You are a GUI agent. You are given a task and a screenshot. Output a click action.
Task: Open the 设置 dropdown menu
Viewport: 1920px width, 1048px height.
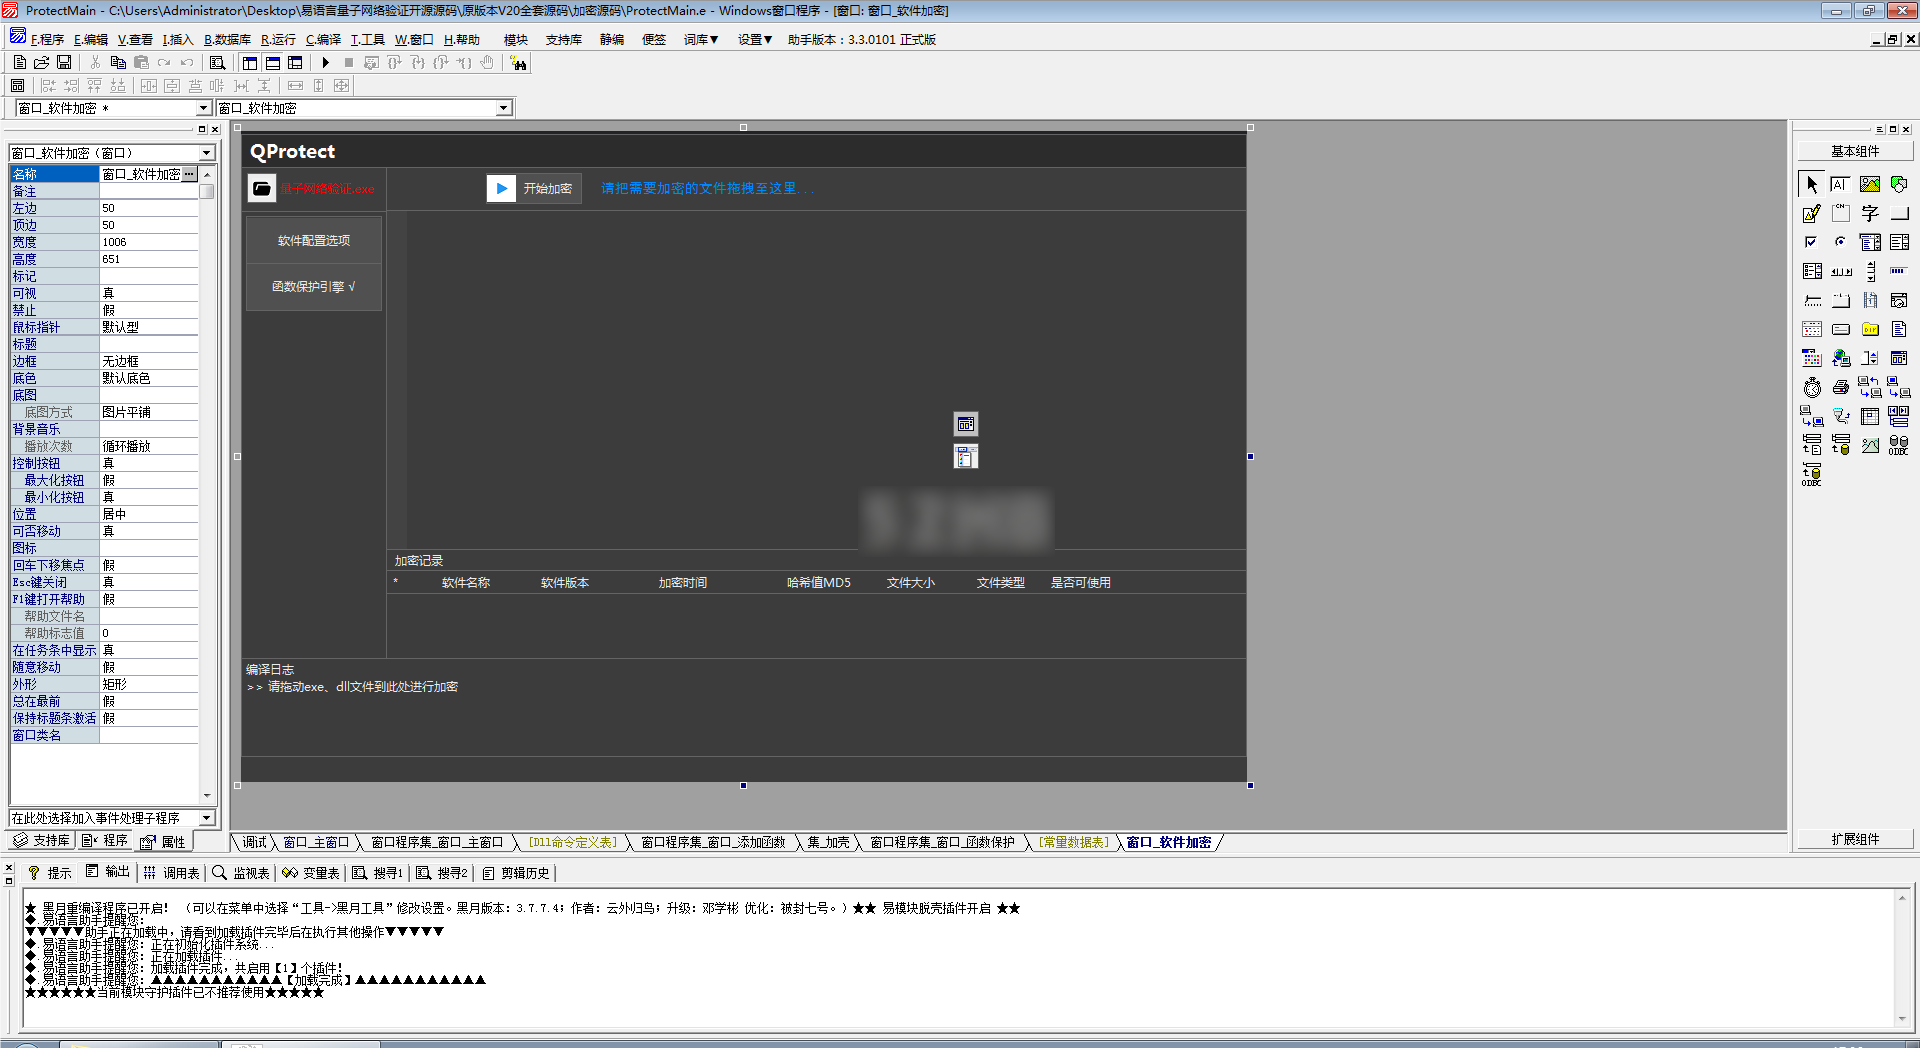click(x=755, y=40)
